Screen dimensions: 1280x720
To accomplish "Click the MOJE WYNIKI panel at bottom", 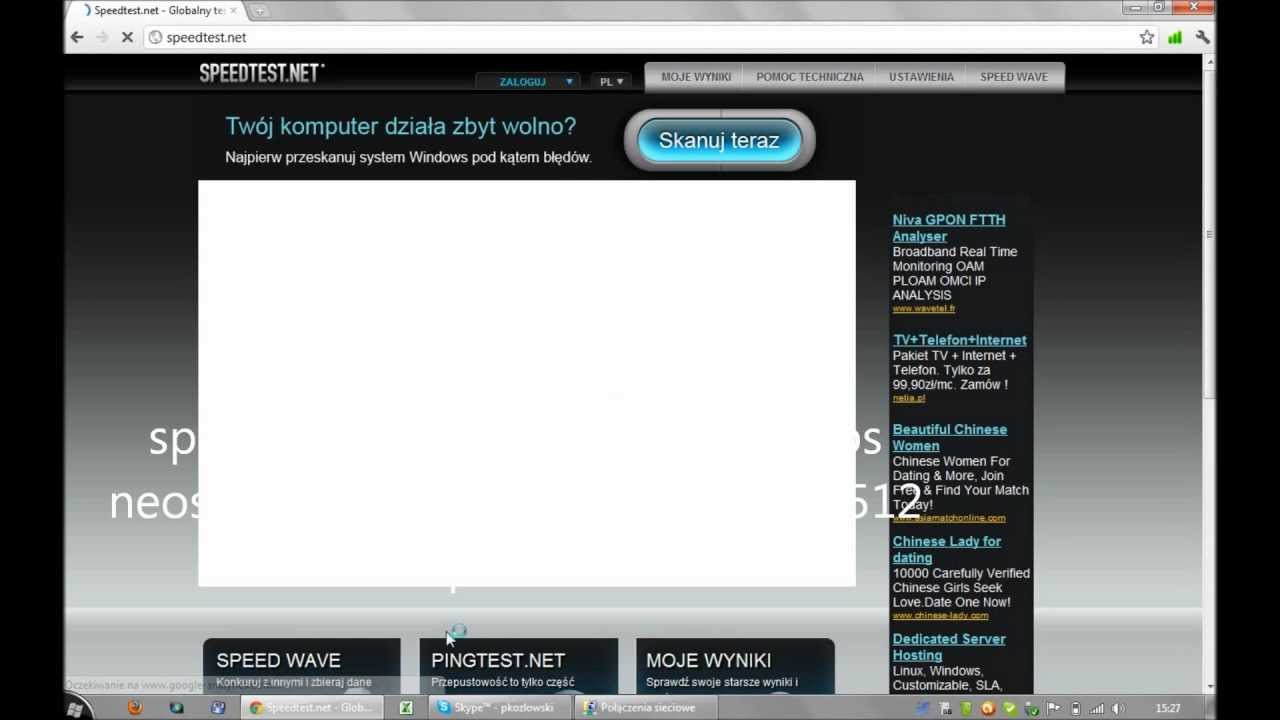I will coord(735,666).
